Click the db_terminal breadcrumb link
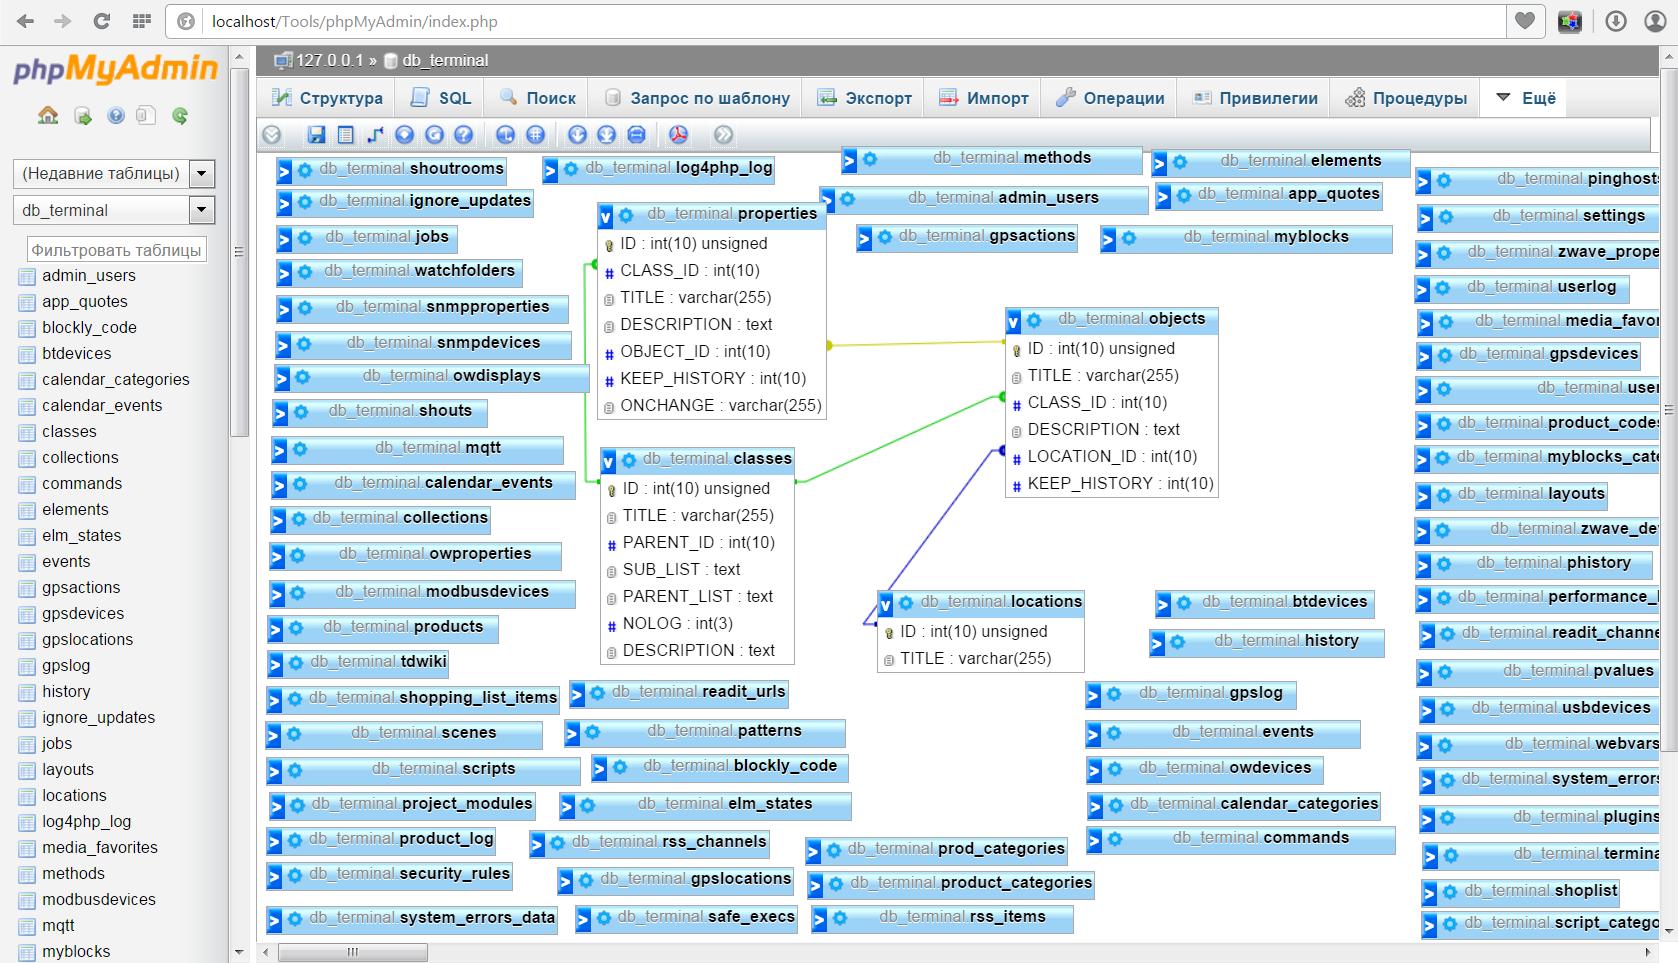This screenshot has width=1678, height=963. point(444,60)
